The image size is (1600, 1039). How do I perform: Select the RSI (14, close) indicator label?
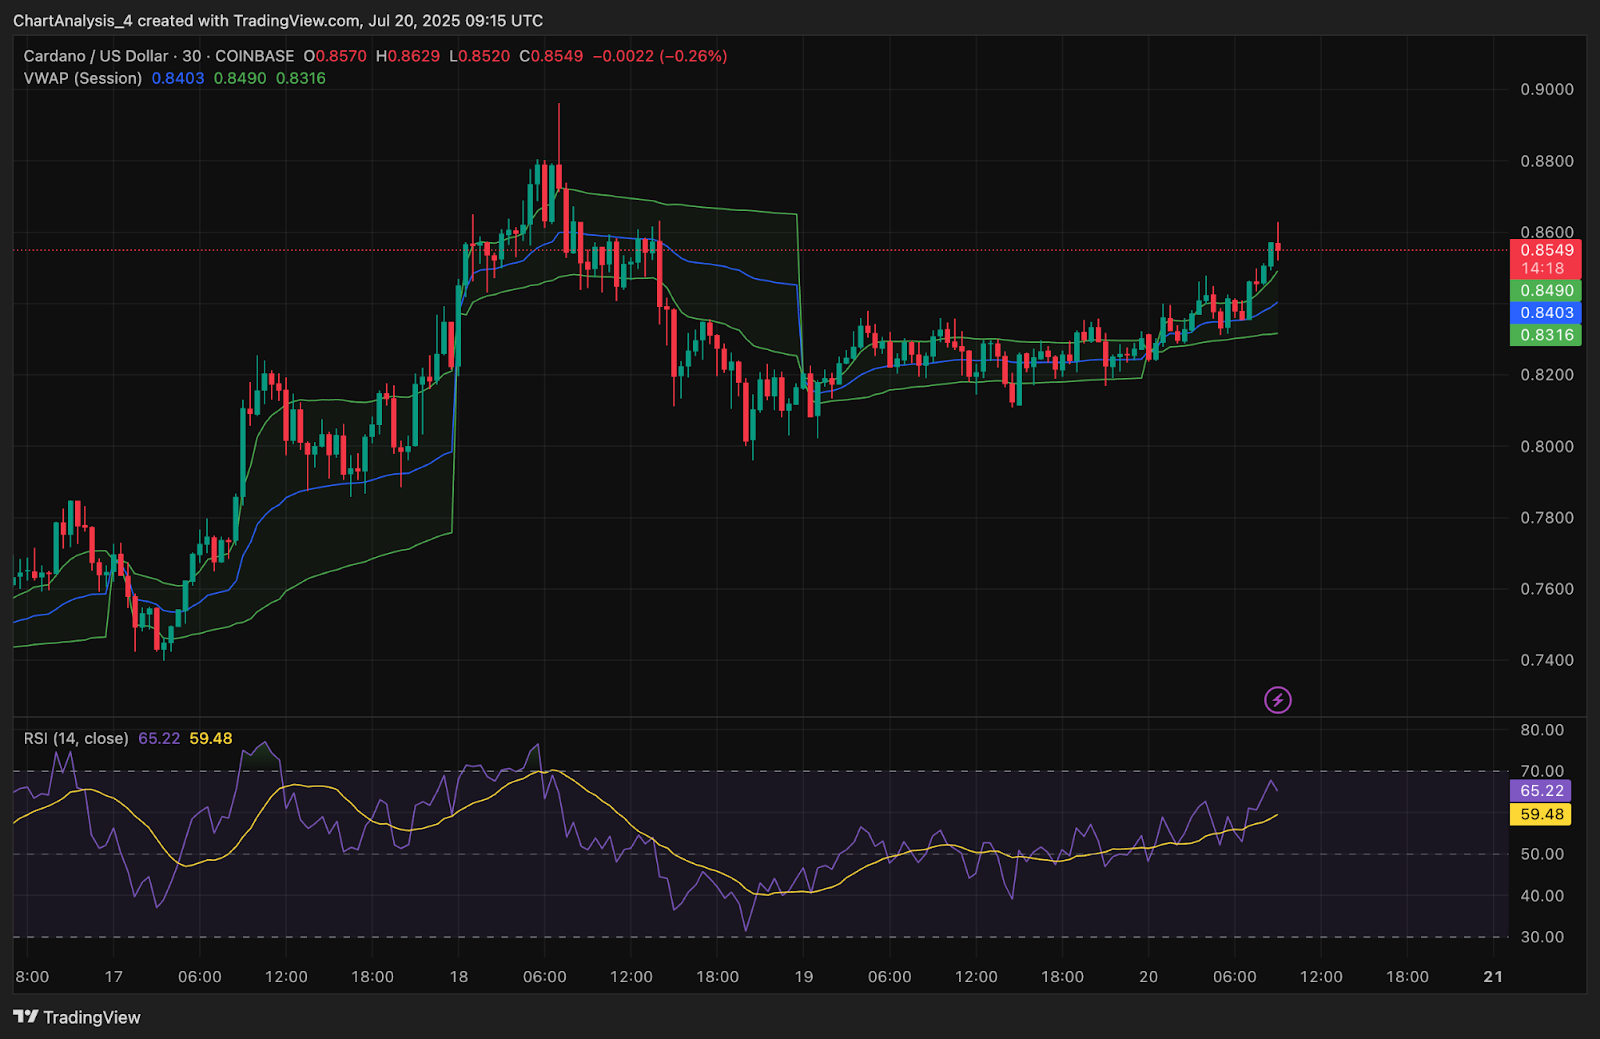point(76,738)
